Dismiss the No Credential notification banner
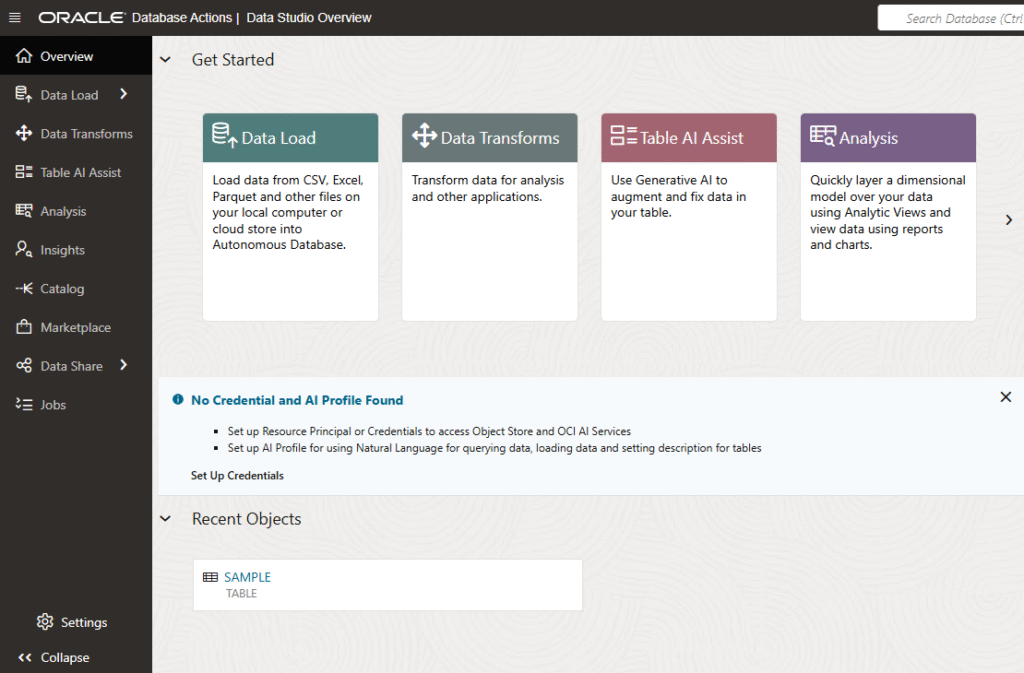Screen dimensions: 1024x673 (1006, 397)
